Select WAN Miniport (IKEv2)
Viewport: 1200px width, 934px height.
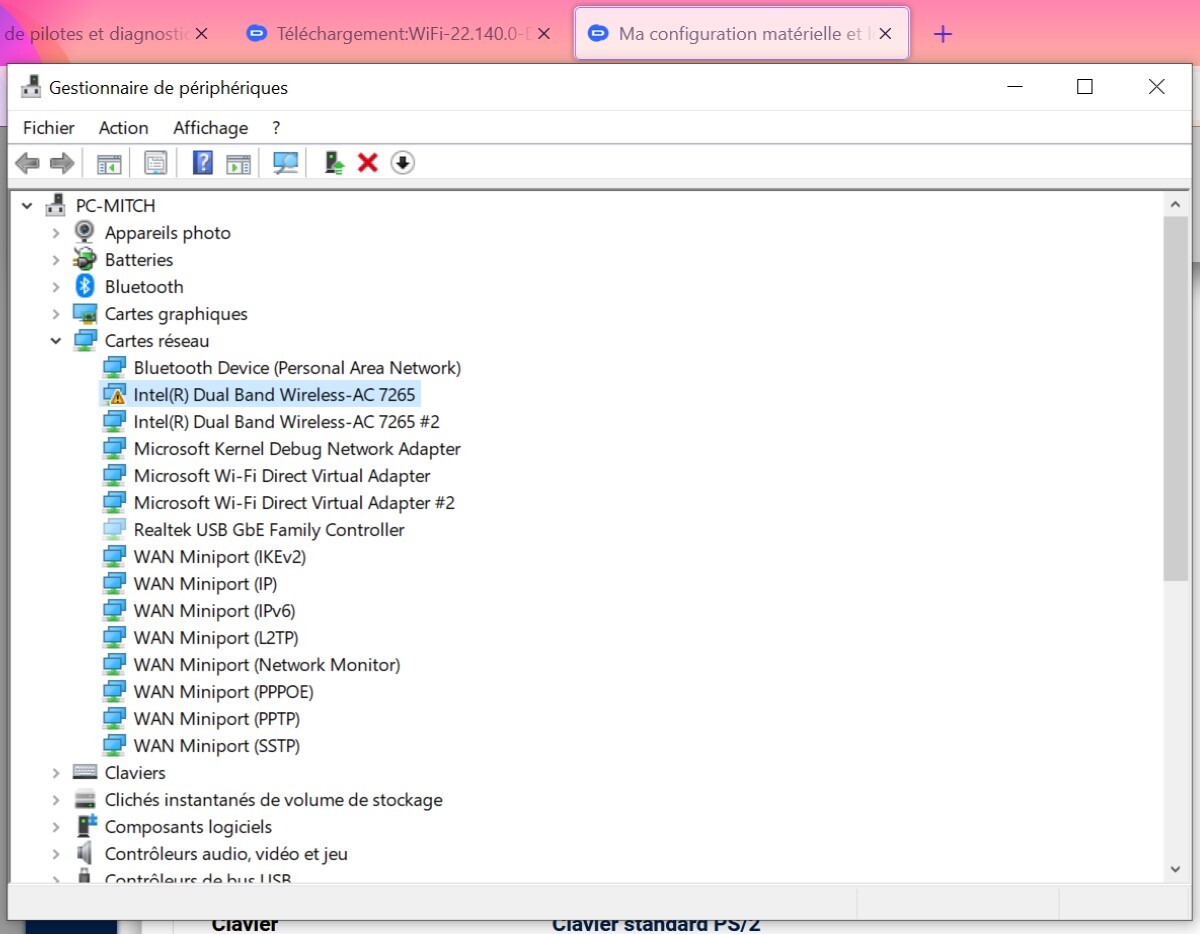(x=220, y=556)
